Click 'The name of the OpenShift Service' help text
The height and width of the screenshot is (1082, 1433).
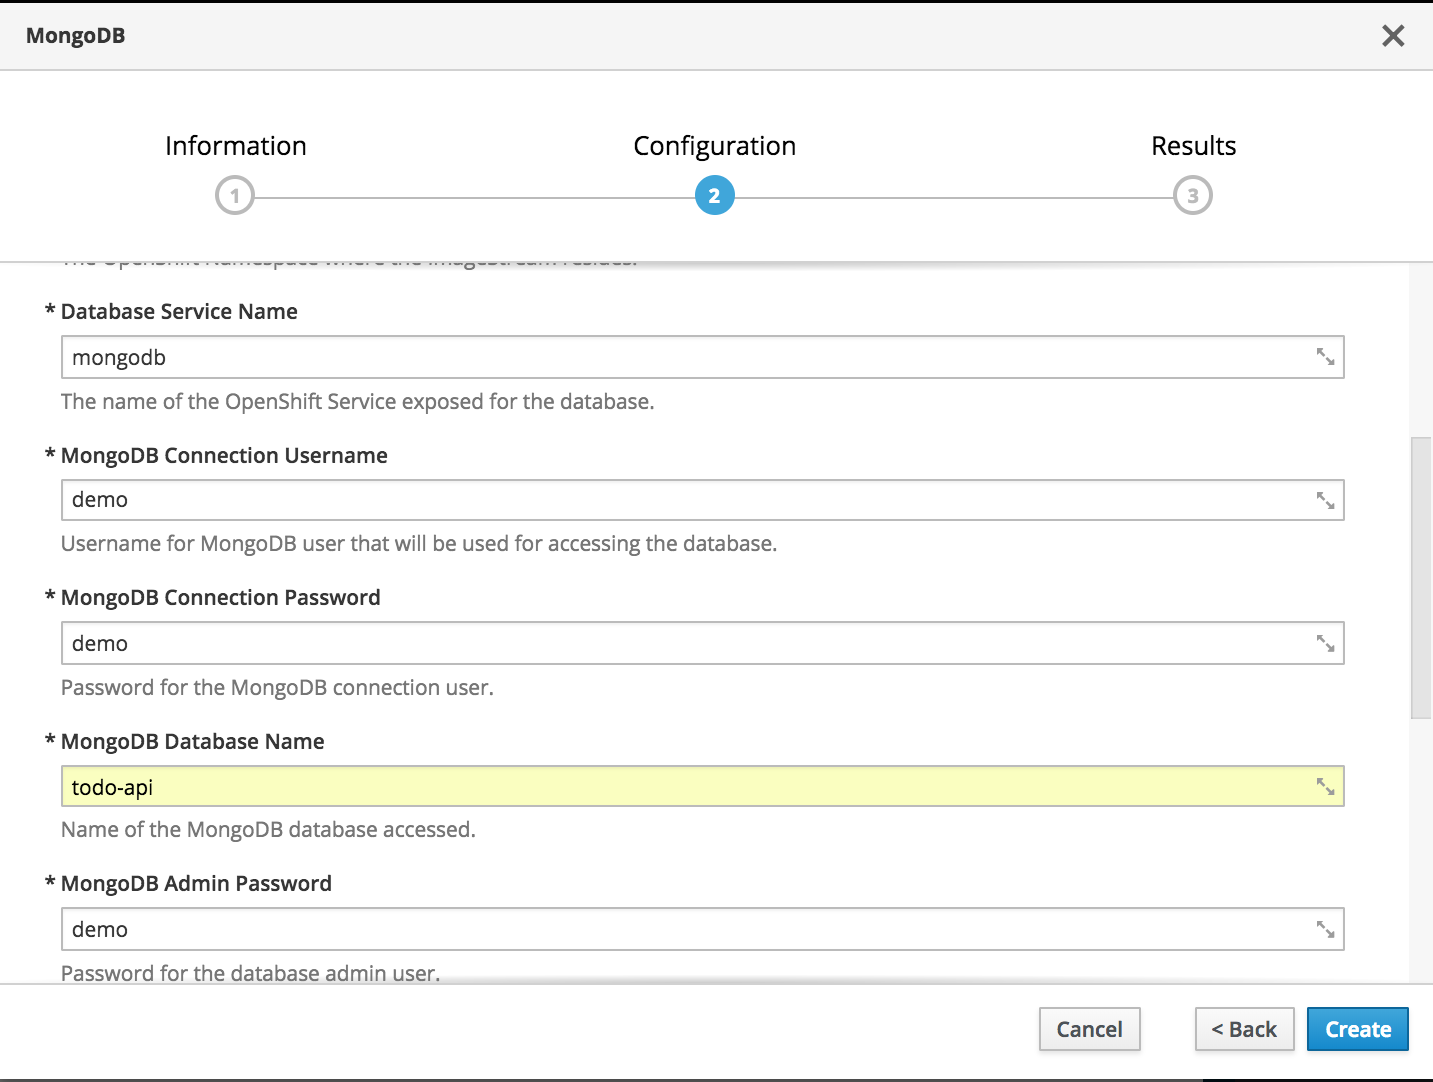tap(358, 402)
